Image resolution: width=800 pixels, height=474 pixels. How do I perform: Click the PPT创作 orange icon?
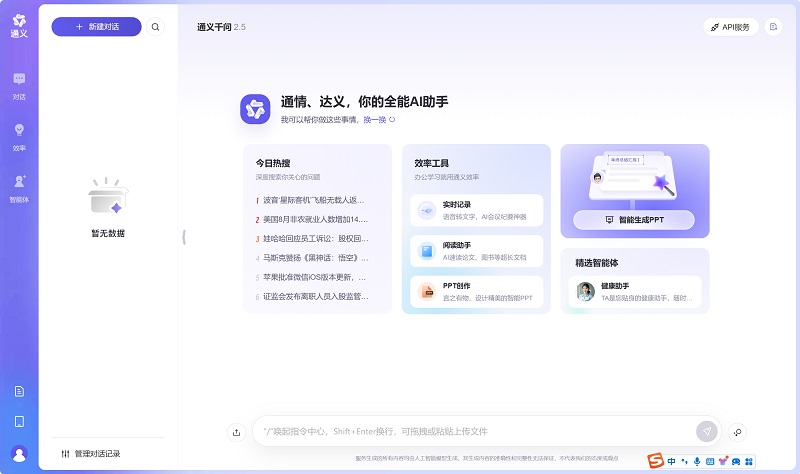[x=427, y=292]
